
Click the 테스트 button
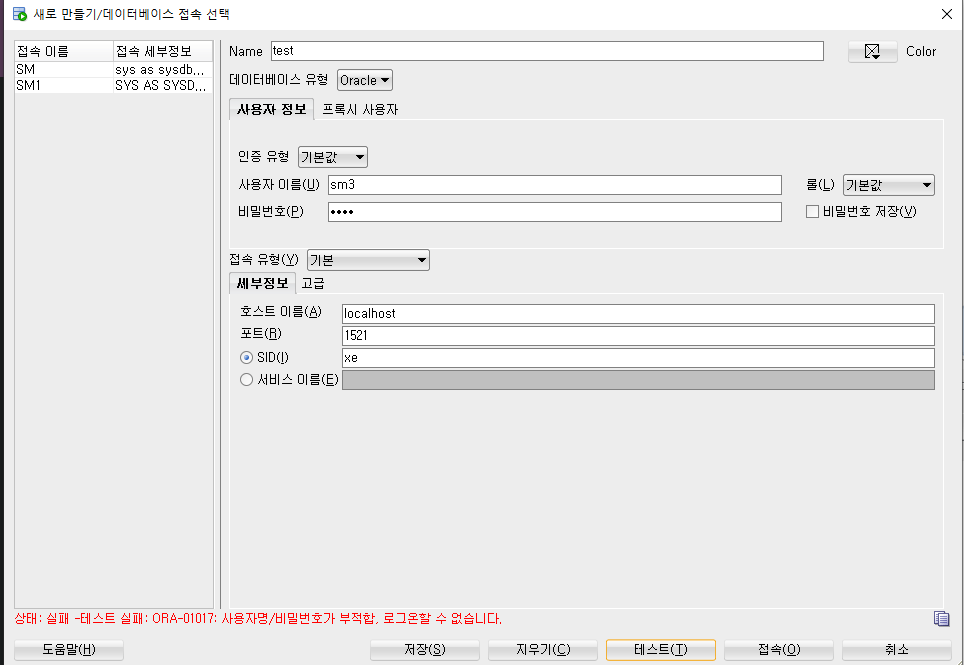[x=660, y=650]
